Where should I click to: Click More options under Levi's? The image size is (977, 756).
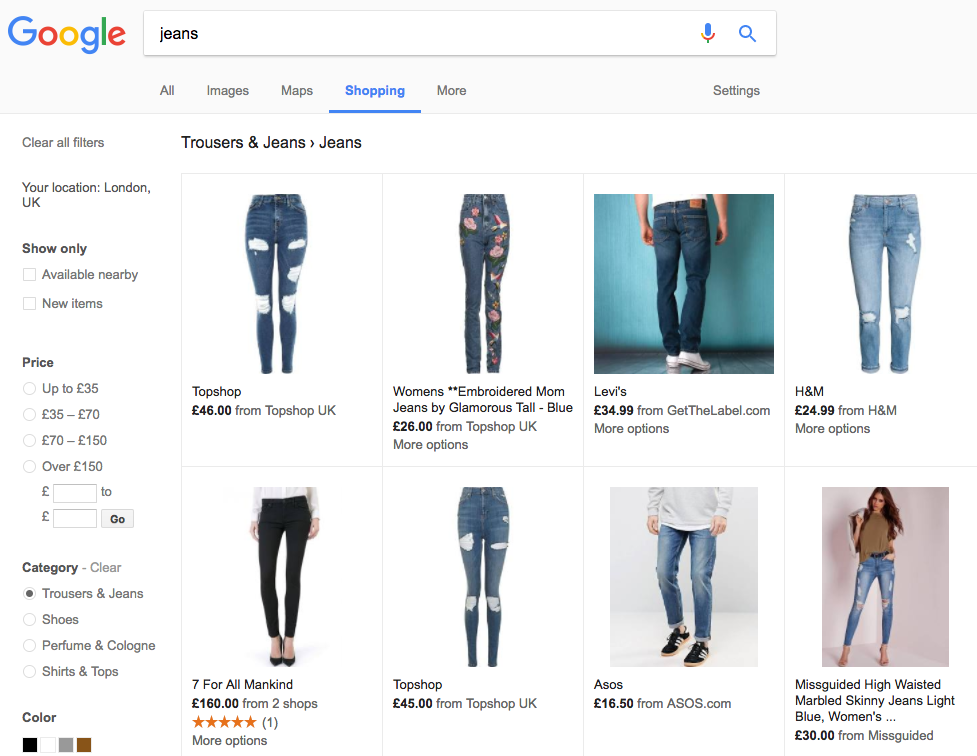(x=631, y=428)
